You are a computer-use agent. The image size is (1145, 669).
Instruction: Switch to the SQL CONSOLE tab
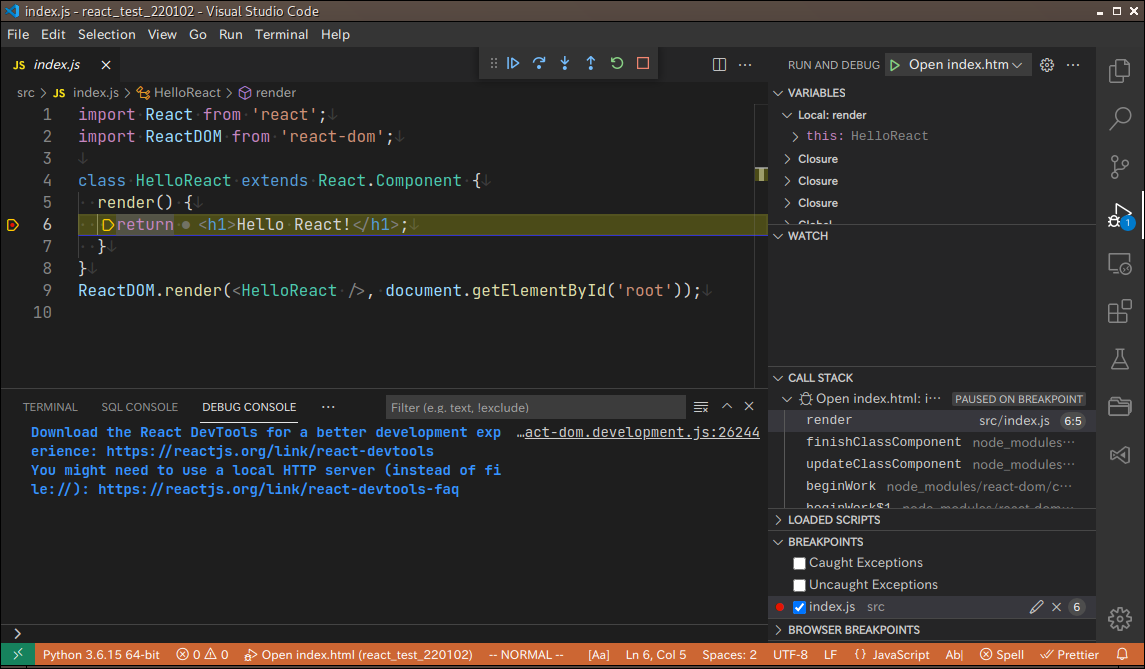click(139, 407)
